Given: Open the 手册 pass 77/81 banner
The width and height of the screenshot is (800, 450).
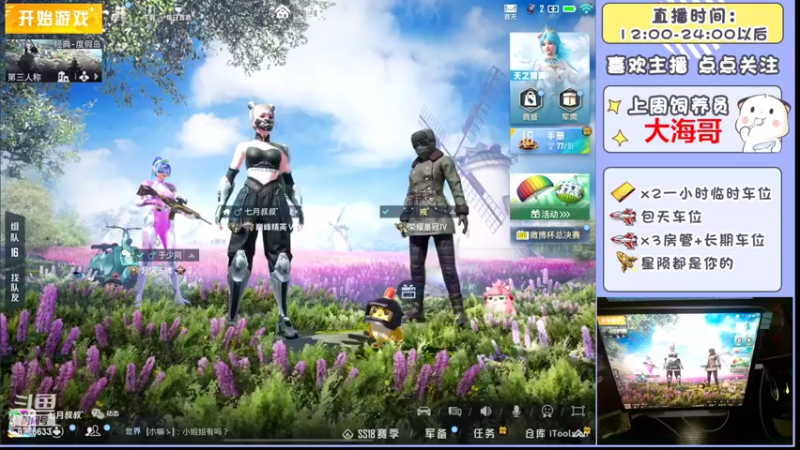Looking at the screenshot, I should pos(550,141).
